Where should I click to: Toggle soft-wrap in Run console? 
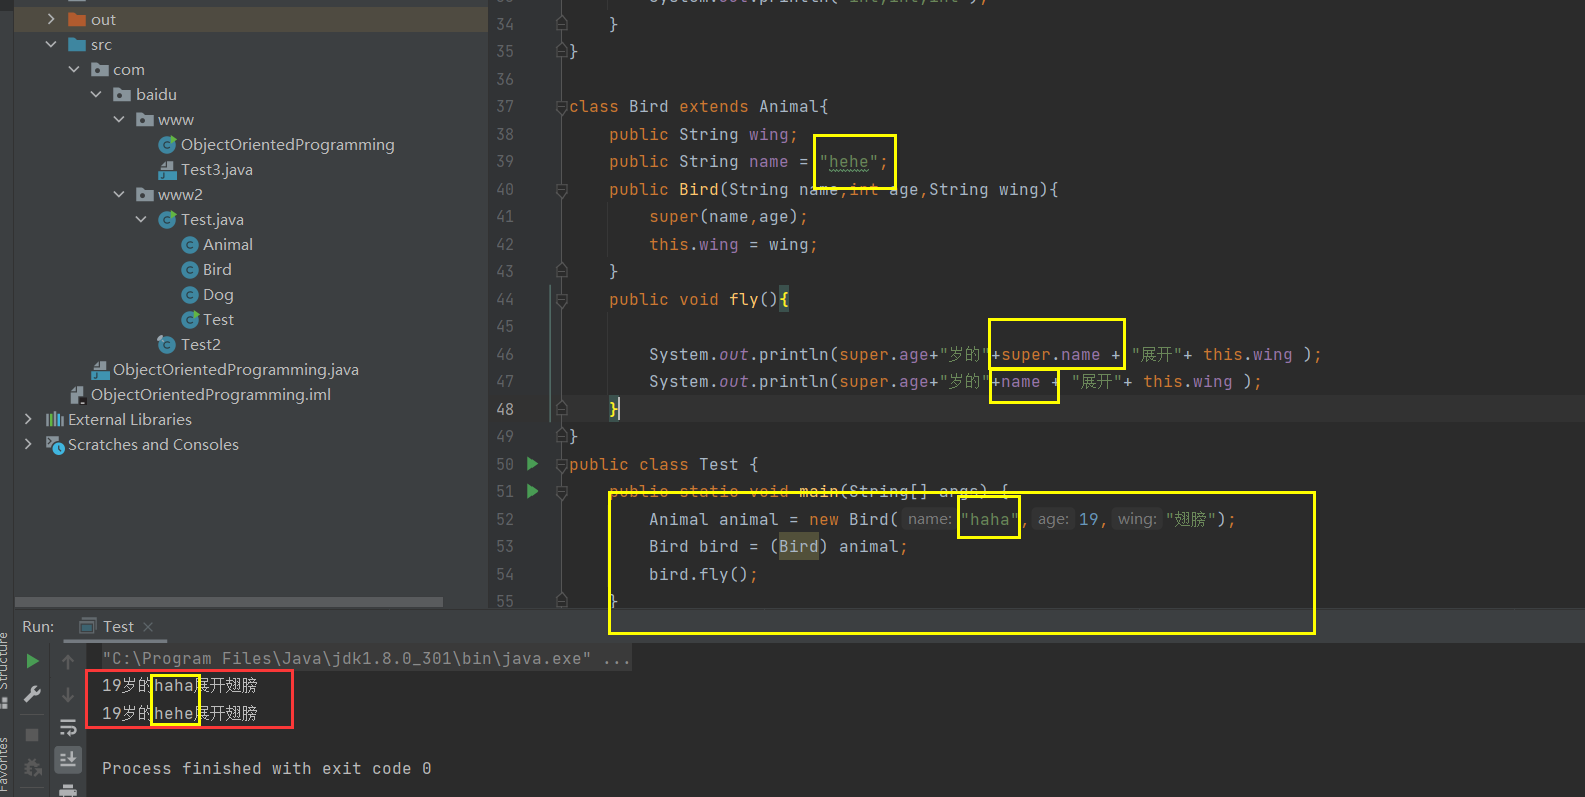click(x=68, y=727)
